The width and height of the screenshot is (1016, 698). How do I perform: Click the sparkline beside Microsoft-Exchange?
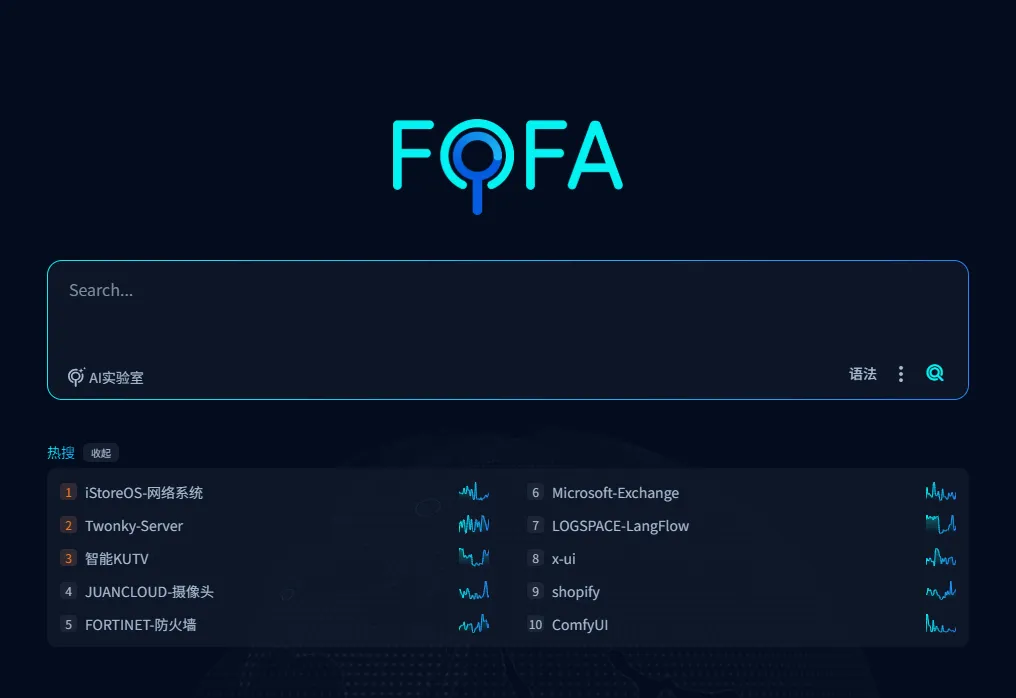click(x=940, y=492)
